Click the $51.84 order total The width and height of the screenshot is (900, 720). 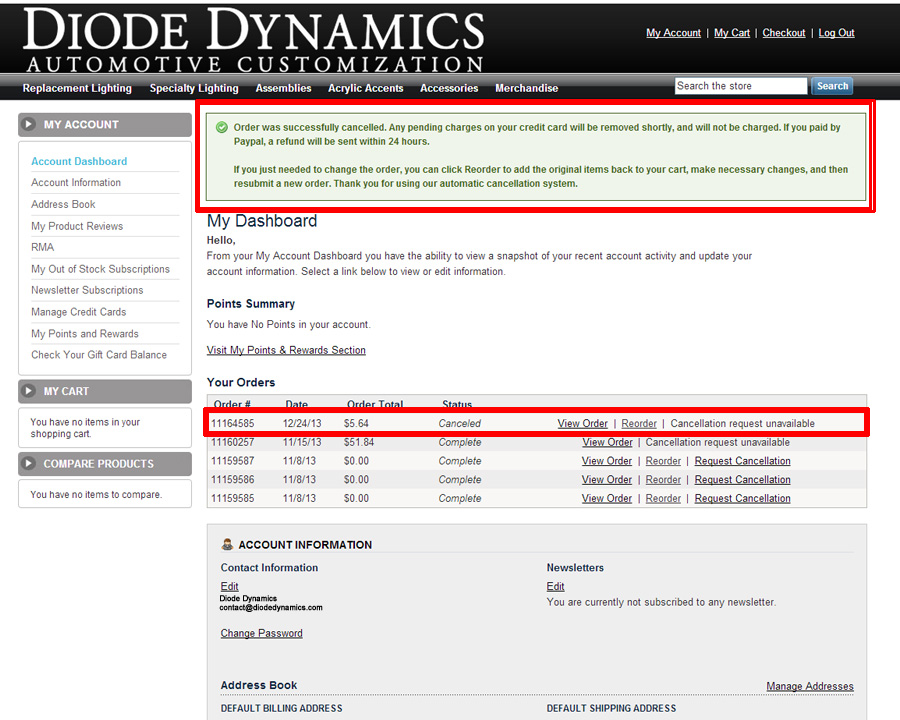click(x=359, y=442)
